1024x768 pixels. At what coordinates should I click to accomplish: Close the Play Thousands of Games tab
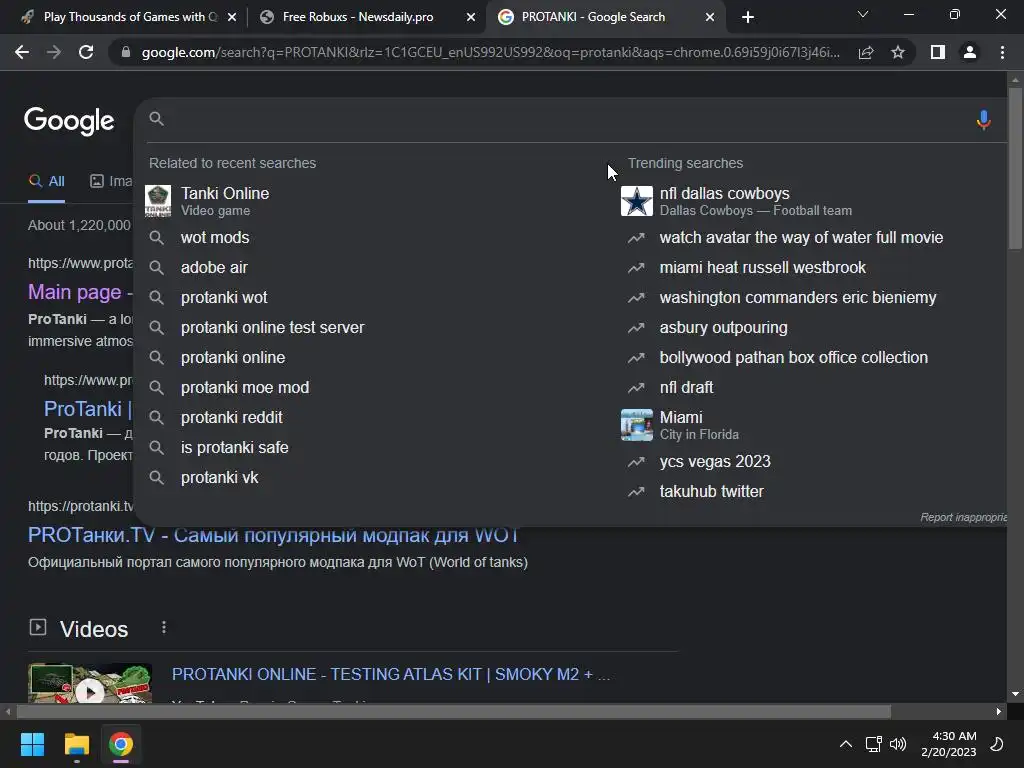[x=232, y=17]
